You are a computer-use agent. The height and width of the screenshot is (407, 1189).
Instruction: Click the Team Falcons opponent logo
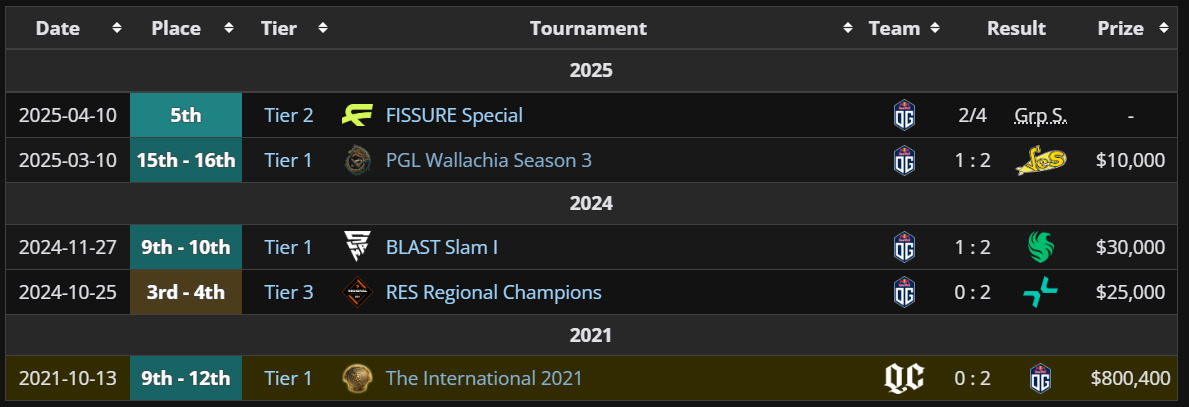click(1040, 247)
